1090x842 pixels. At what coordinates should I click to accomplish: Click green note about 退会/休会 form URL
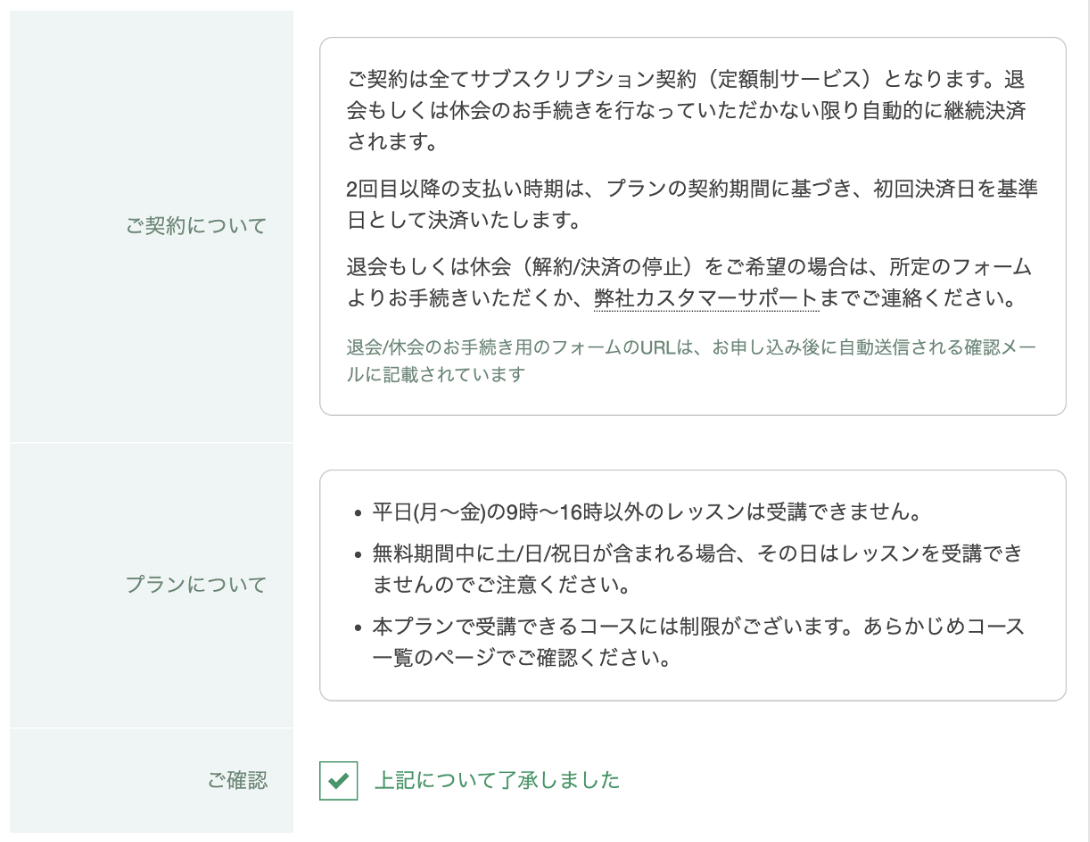691,360
